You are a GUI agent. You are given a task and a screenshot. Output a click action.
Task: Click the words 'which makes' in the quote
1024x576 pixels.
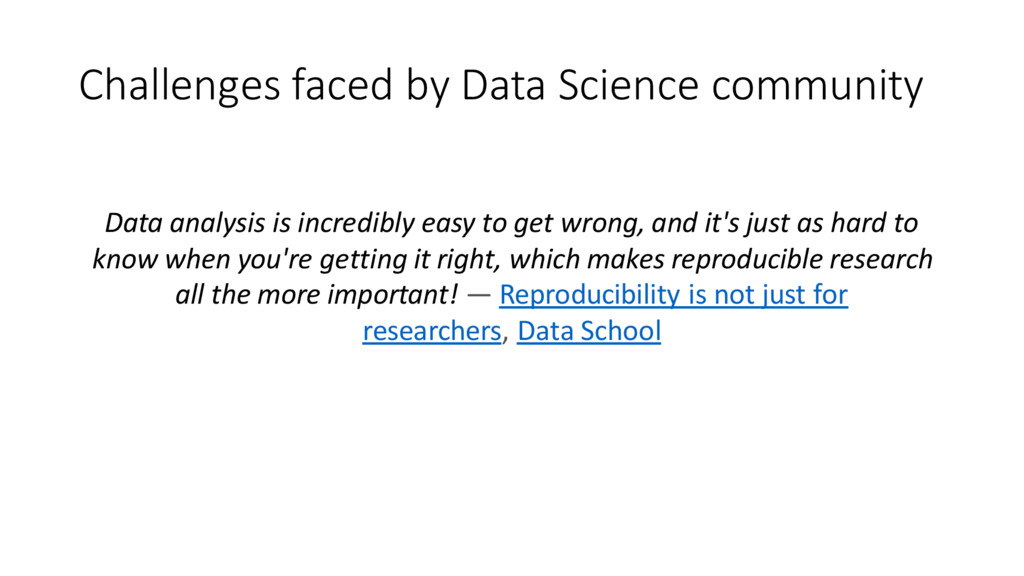click(587, 259)
